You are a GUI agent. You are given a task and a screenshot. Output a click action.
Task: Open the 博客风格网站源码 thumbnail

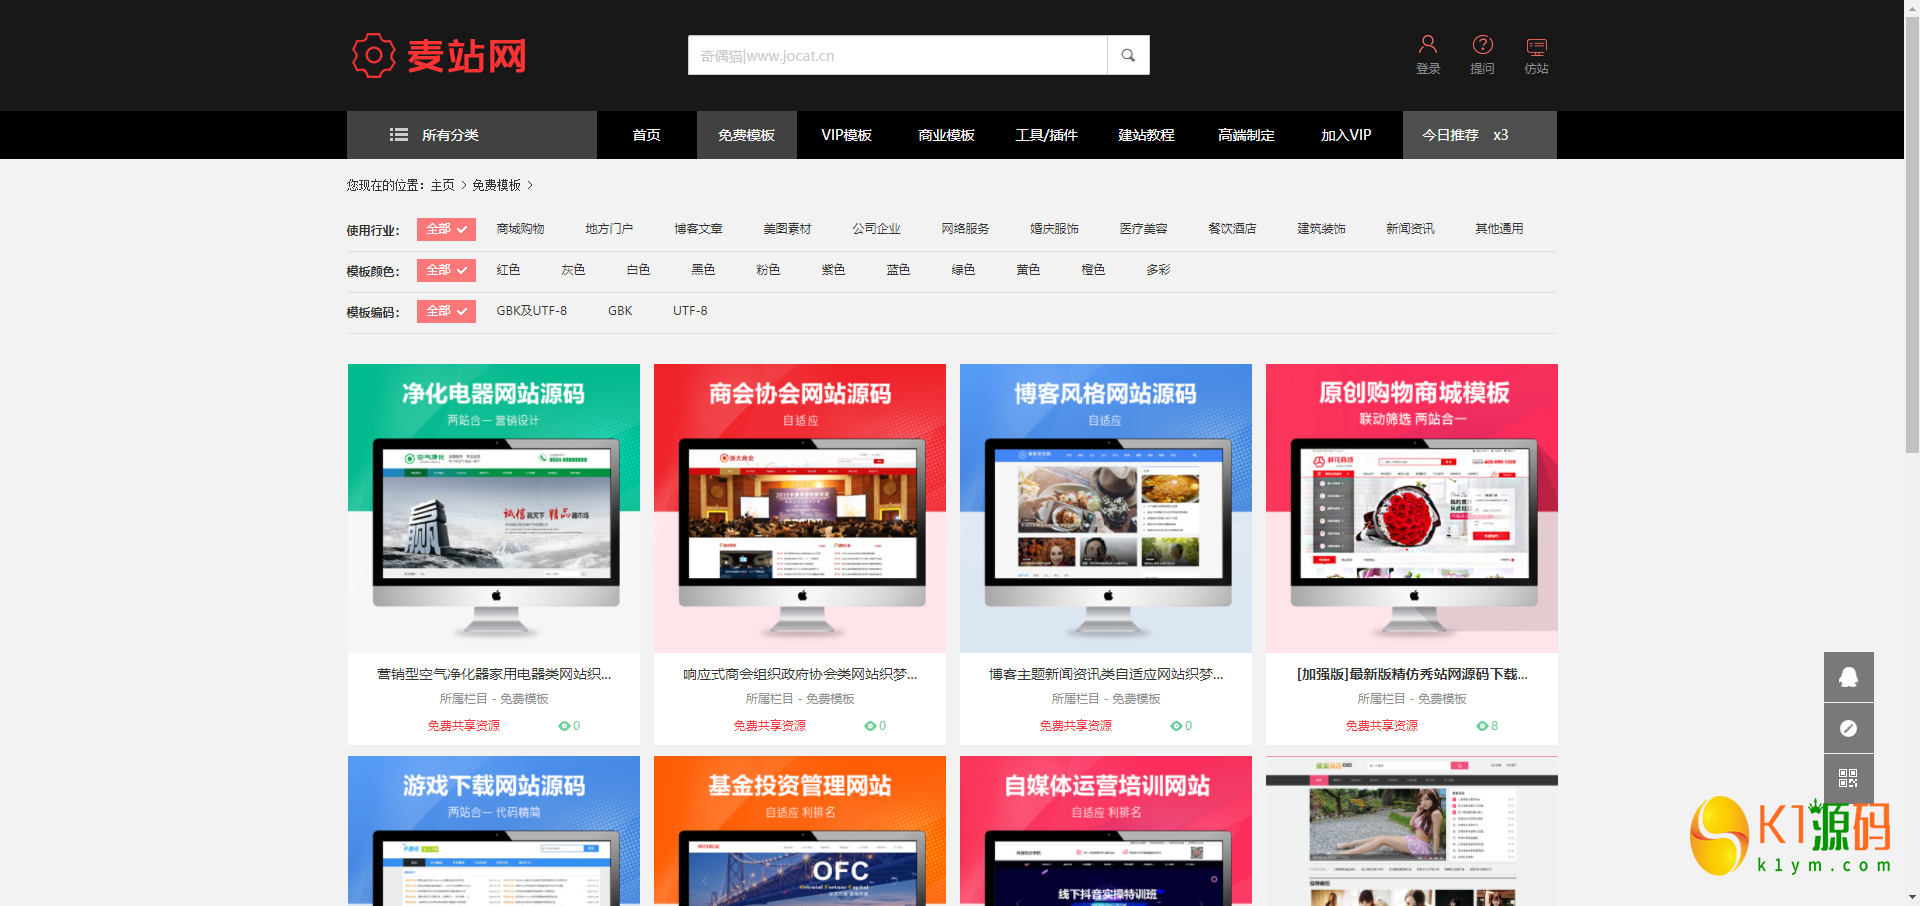point(1106,508)
